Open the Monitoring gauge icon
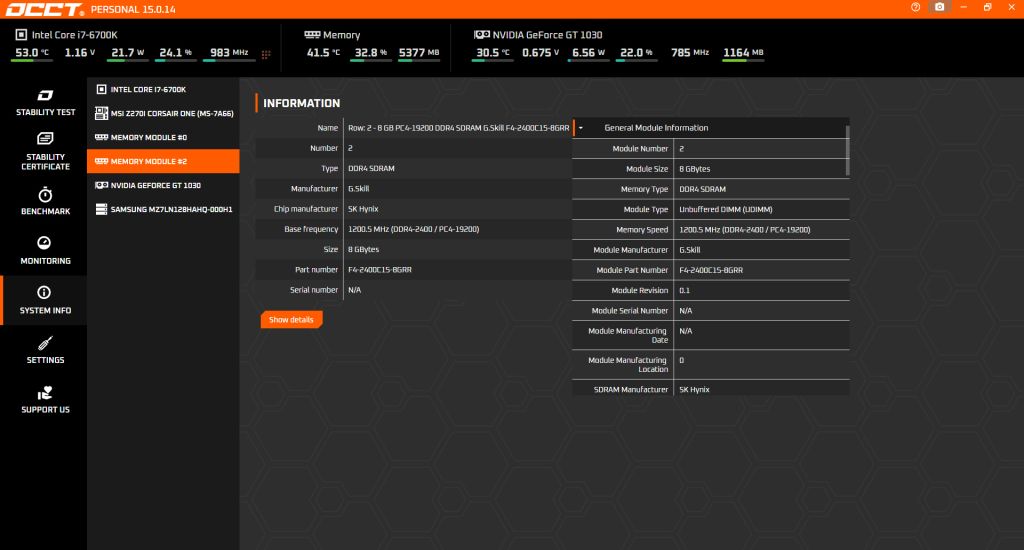Viewport: 1024px width, 550px height. [44, 243]
